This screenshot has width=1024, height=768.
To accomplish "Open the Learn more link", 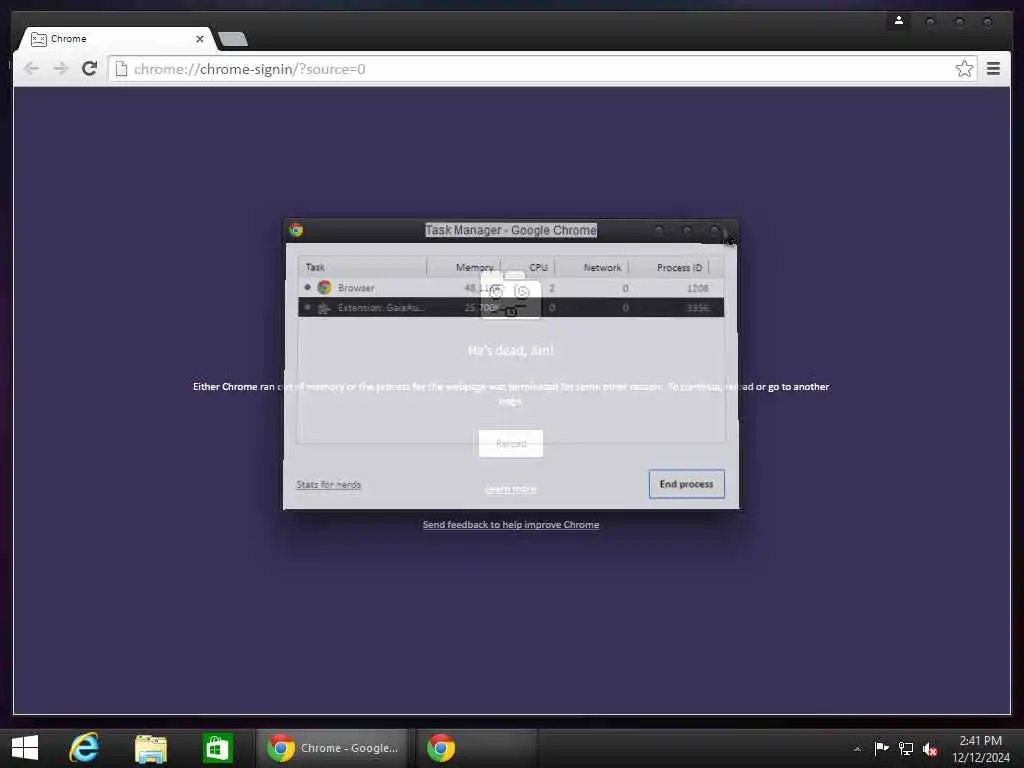I will pyautogui.click(x=511, y=489).
